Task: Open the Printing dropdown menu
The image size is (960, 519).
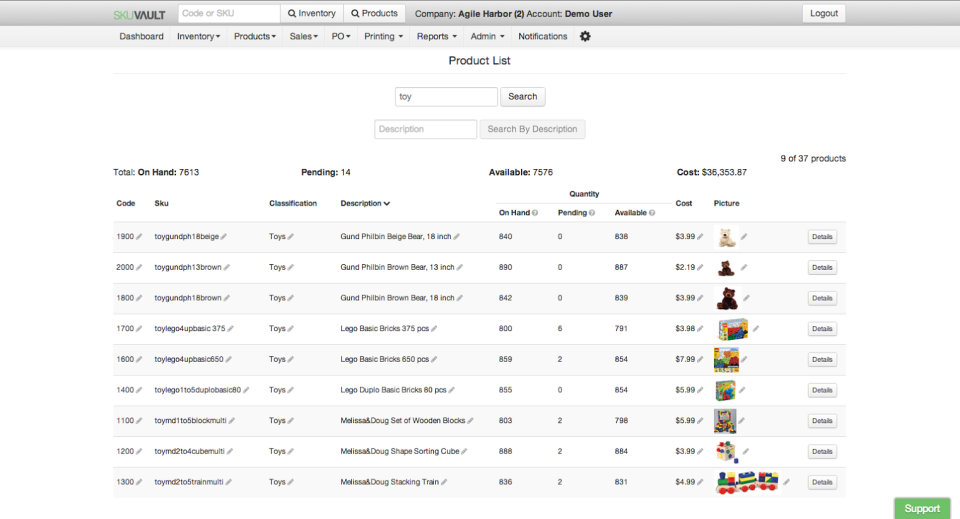Action: click(x=383, y=36)
